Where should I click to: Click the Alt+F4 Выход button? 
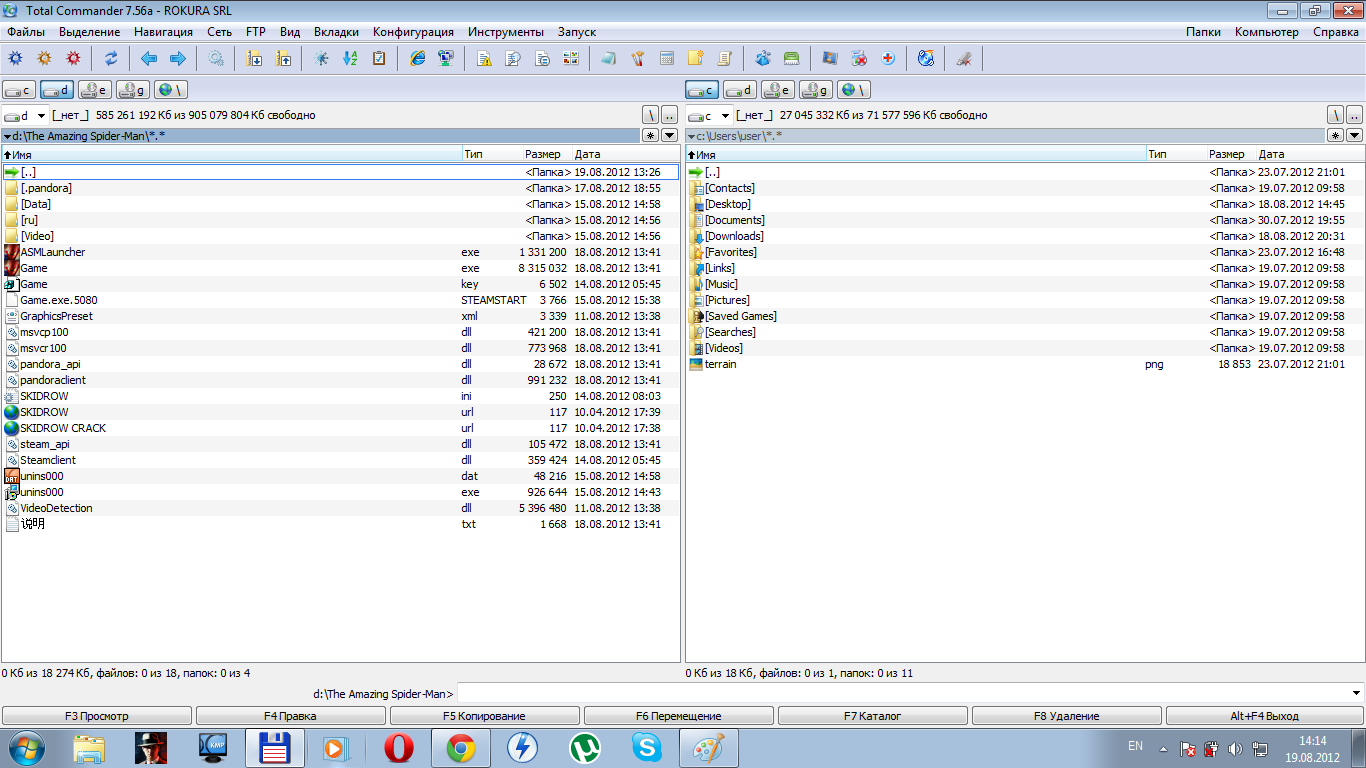(x=1265, y=716)
